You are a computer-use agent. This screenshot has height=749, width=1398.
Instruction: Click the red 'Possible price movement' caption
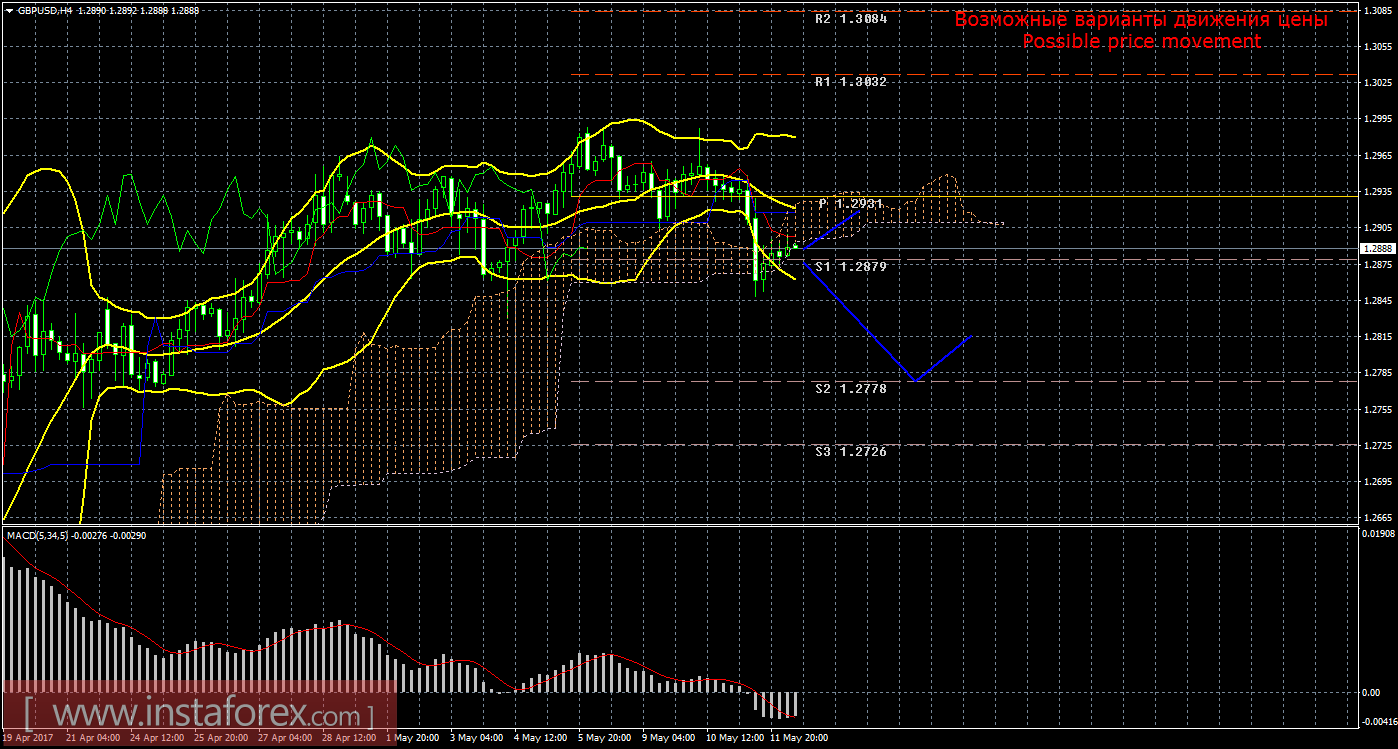(1141, 41)
